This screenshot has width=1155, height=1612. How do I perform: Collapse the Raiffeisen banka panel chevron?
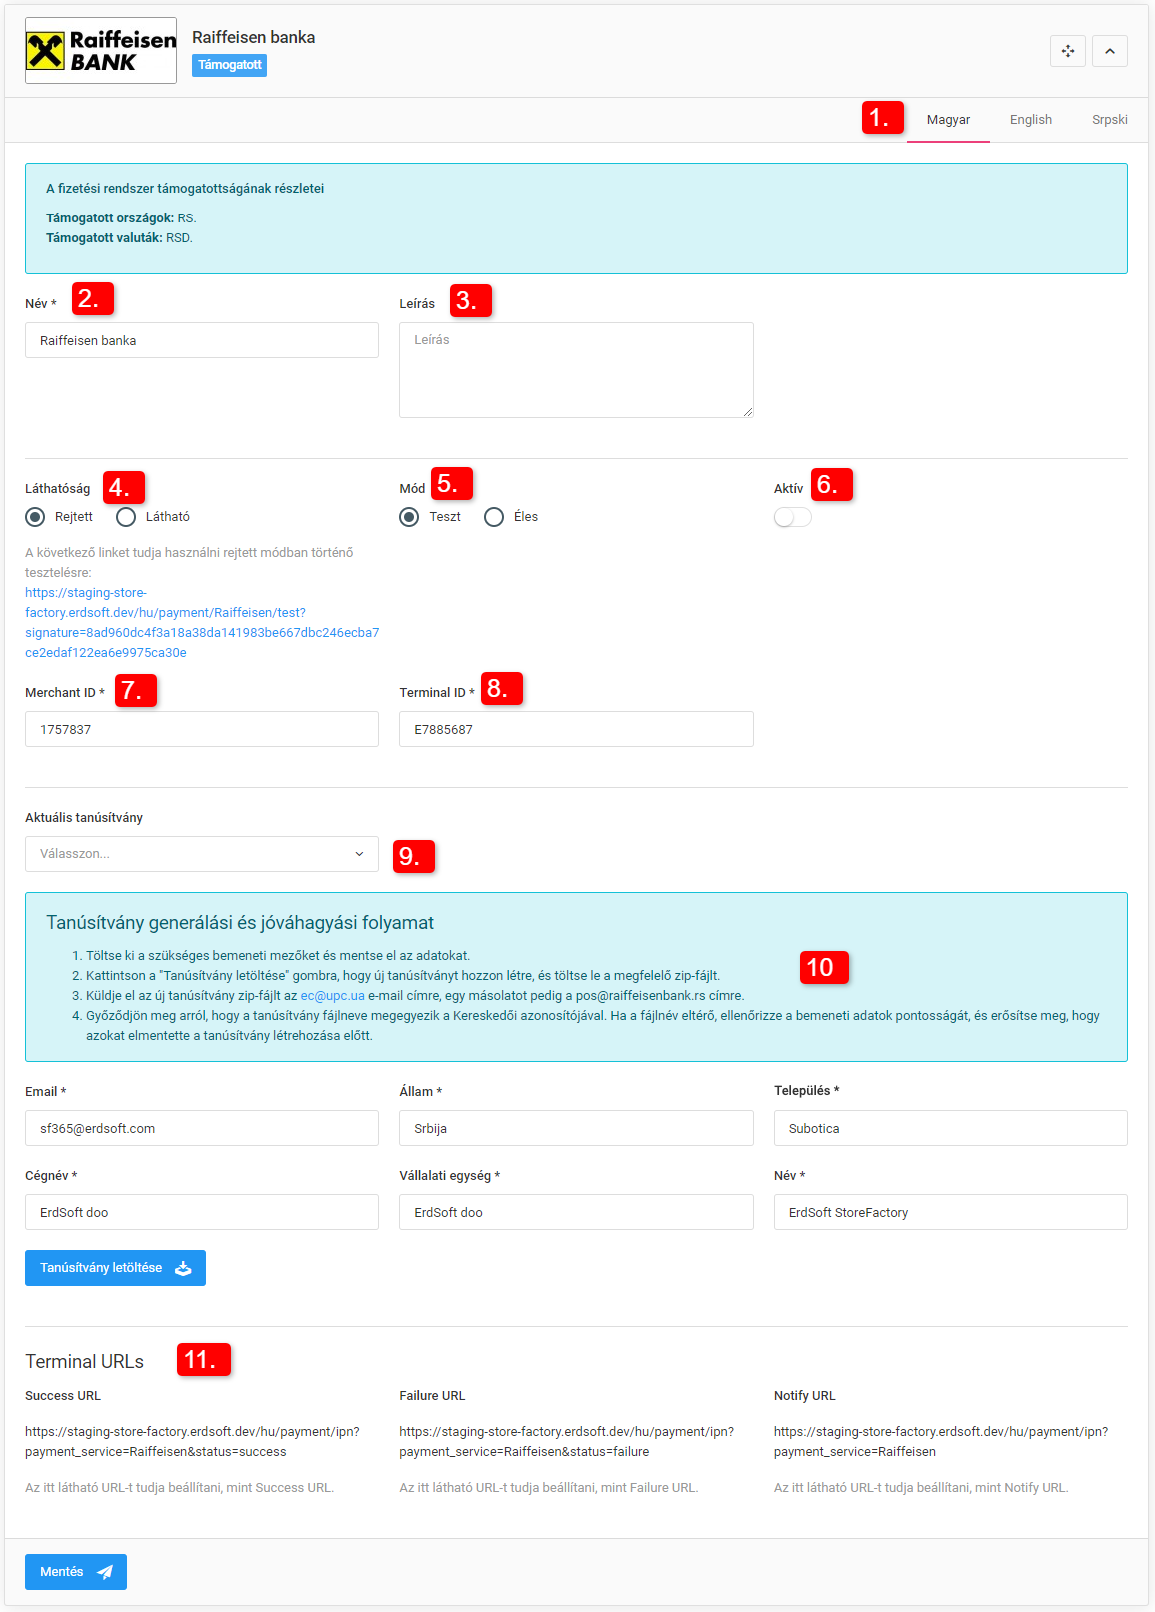(x=1110, y=51)
